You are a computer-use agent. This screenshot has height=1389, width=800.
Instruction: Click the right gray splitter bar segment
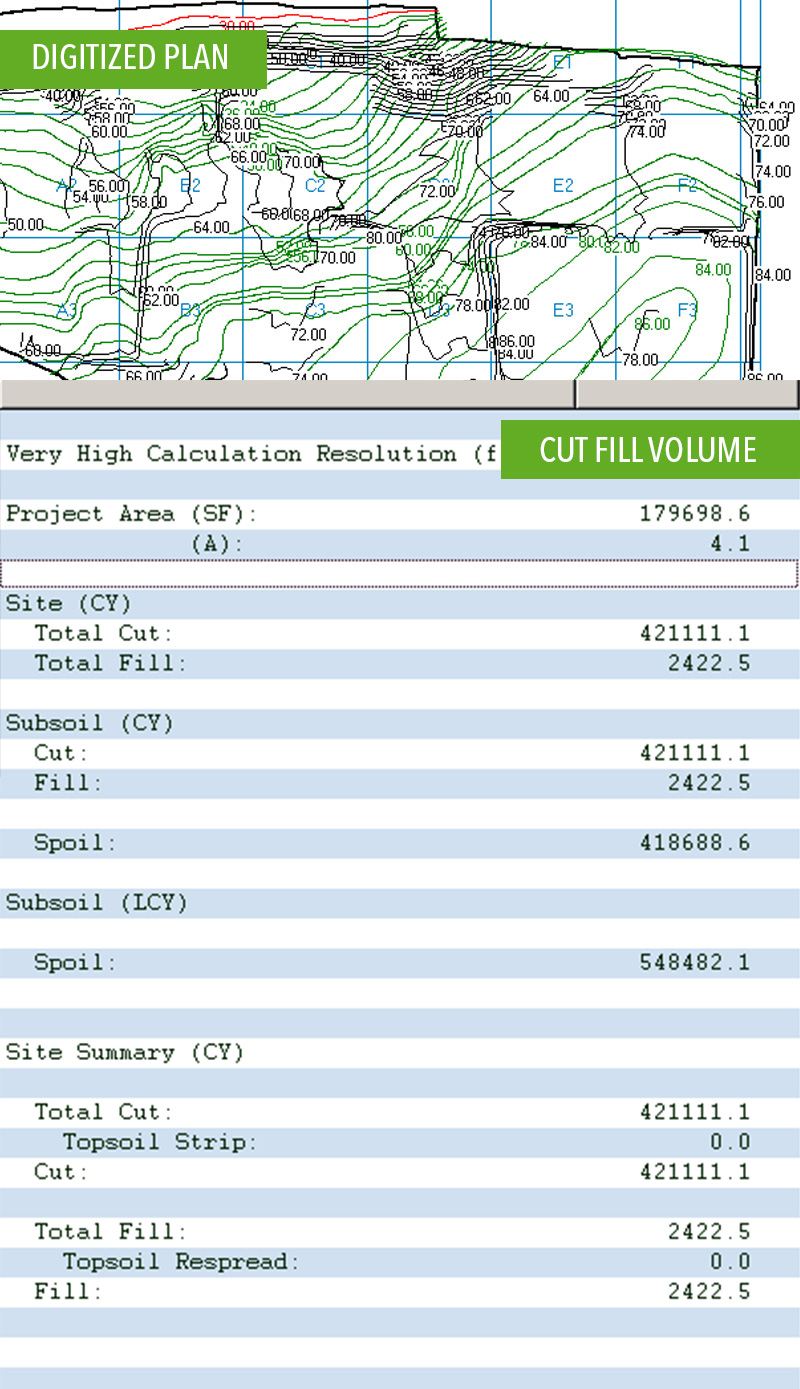[x=688, y=394]
